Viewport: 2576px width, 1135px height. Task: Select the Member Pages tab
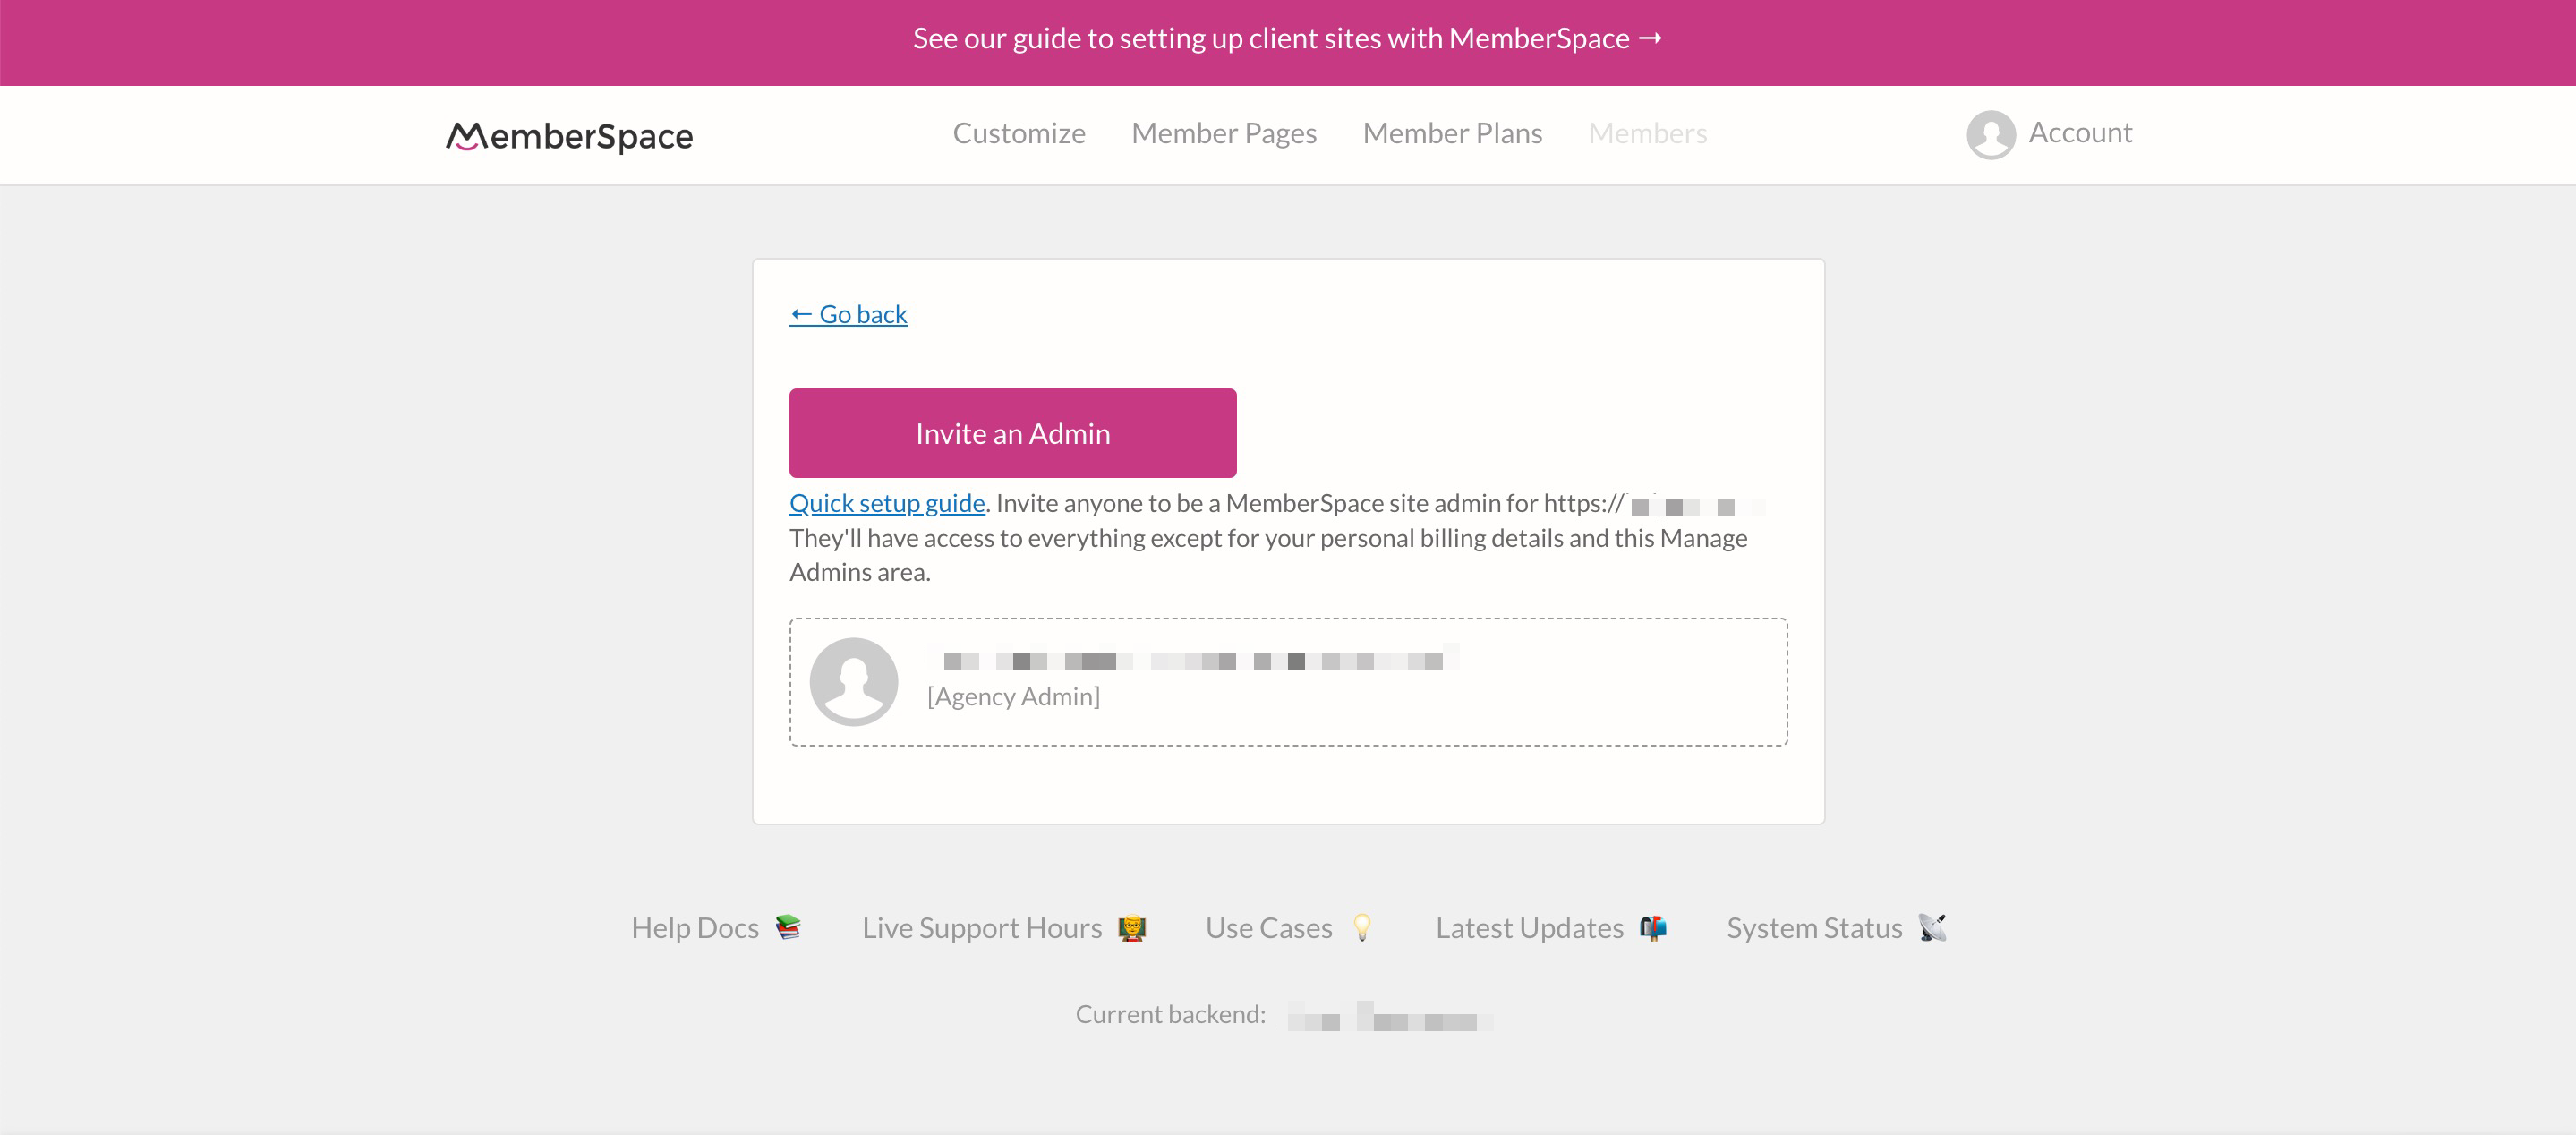[1224, 133]
